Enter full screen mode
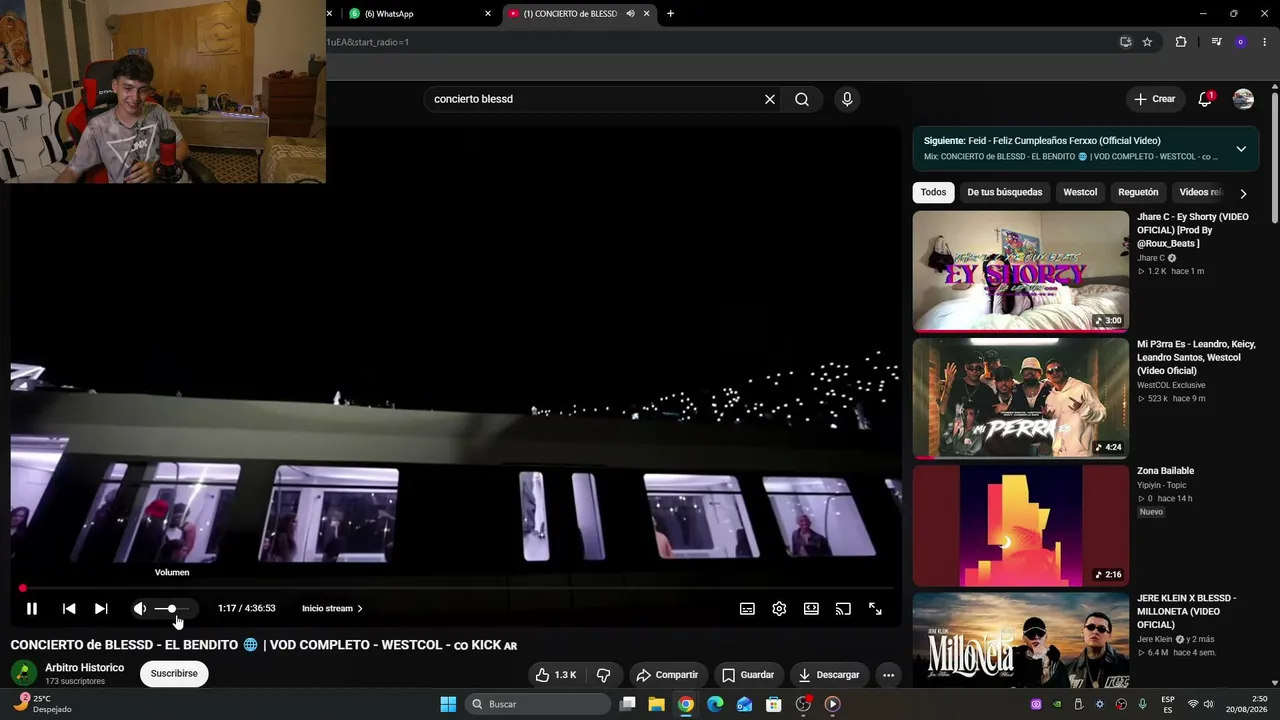The image size is (1280, 720). click(x=875, y=608)
